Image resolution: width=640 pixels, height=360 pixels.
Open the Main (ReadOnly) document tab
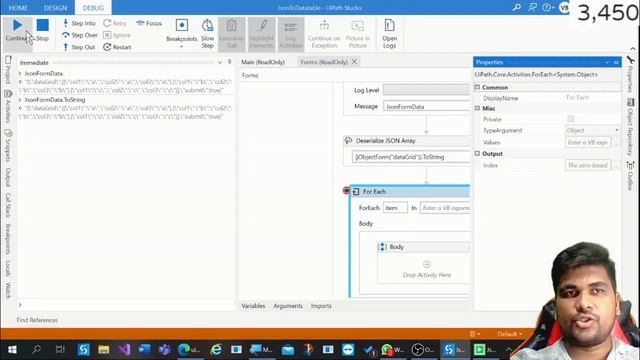coord(263,62)
